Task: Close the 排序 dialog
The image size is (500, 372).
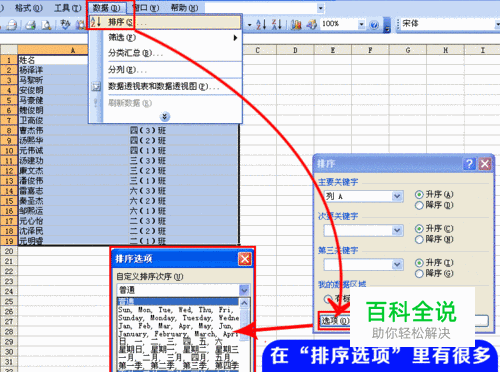Action: (485, 164)
